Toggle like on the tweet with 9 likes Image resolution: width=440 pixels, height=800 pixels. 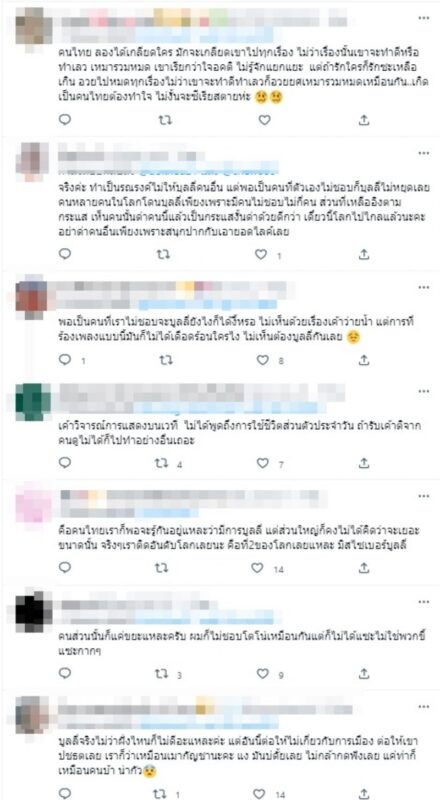[x=262, y=673]
